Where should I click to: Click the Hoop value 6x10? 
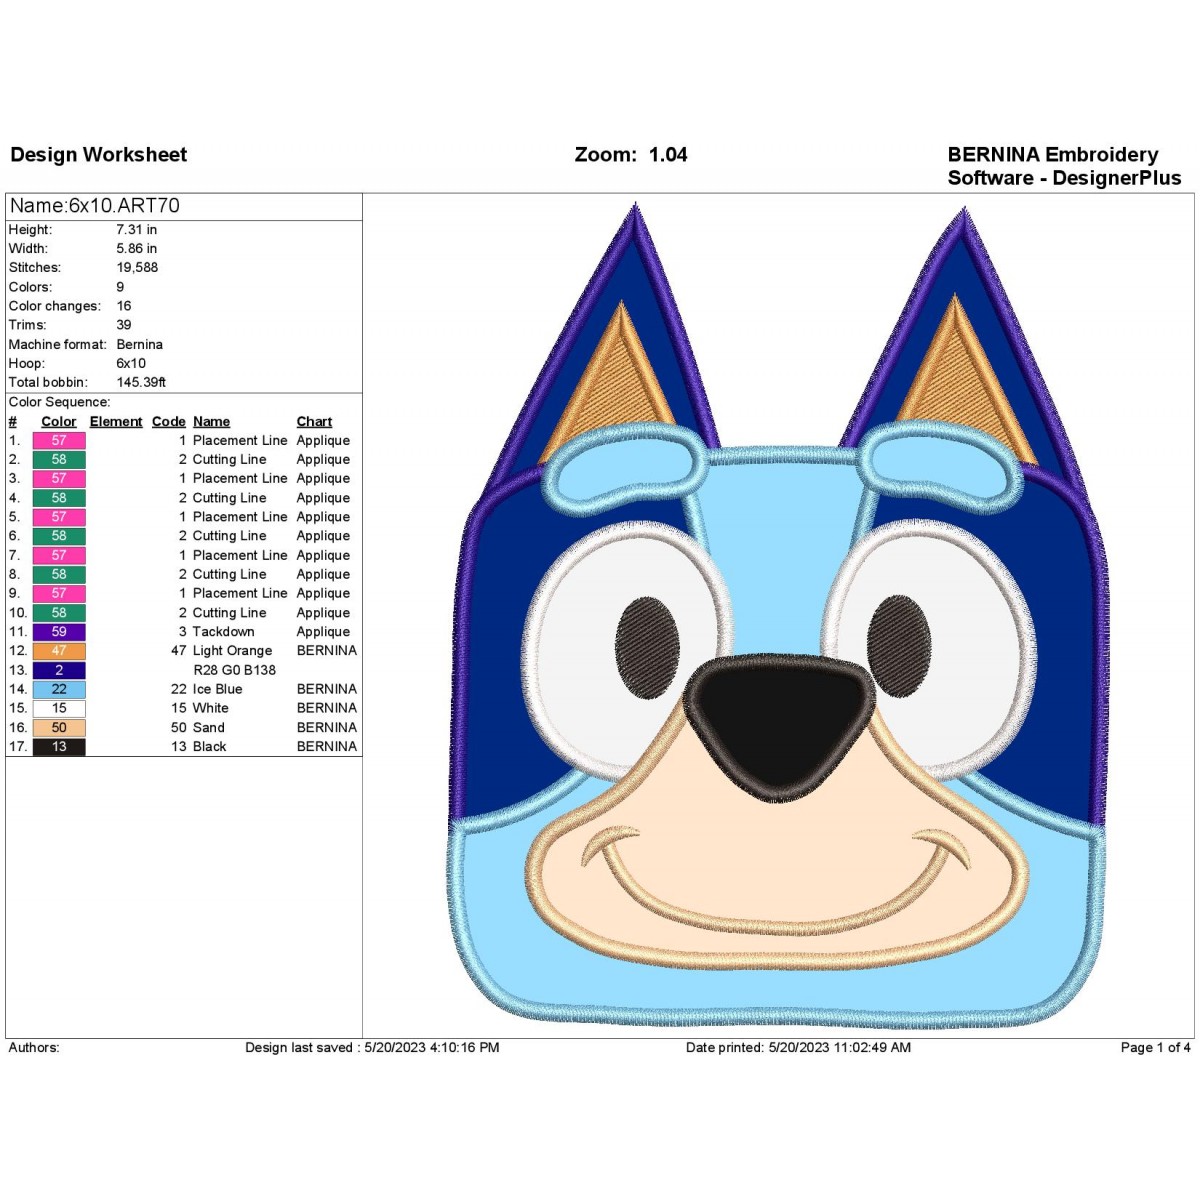131,364
